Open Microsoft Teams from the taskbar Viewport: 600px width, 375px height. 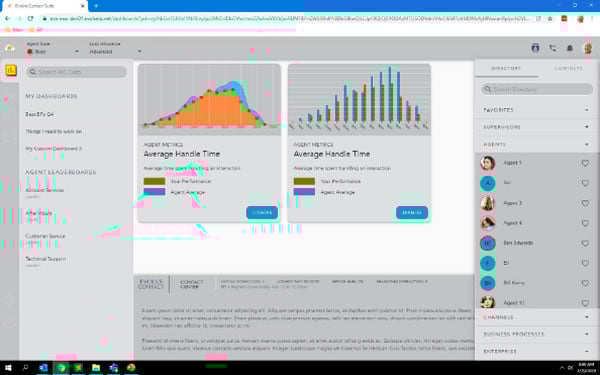point(113,368)
